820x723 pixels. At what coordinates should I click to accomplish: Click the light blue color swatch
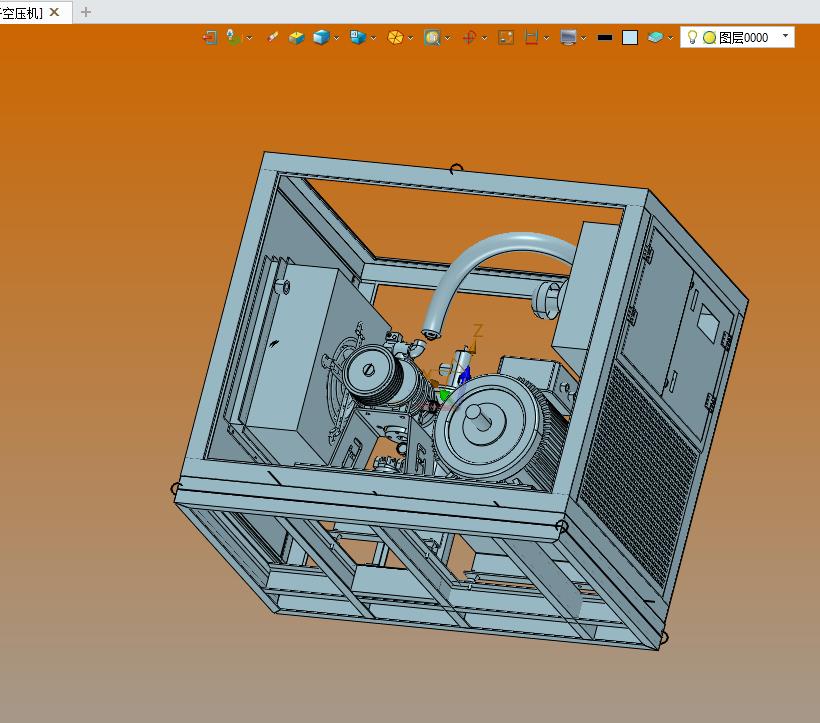[630, 37]
